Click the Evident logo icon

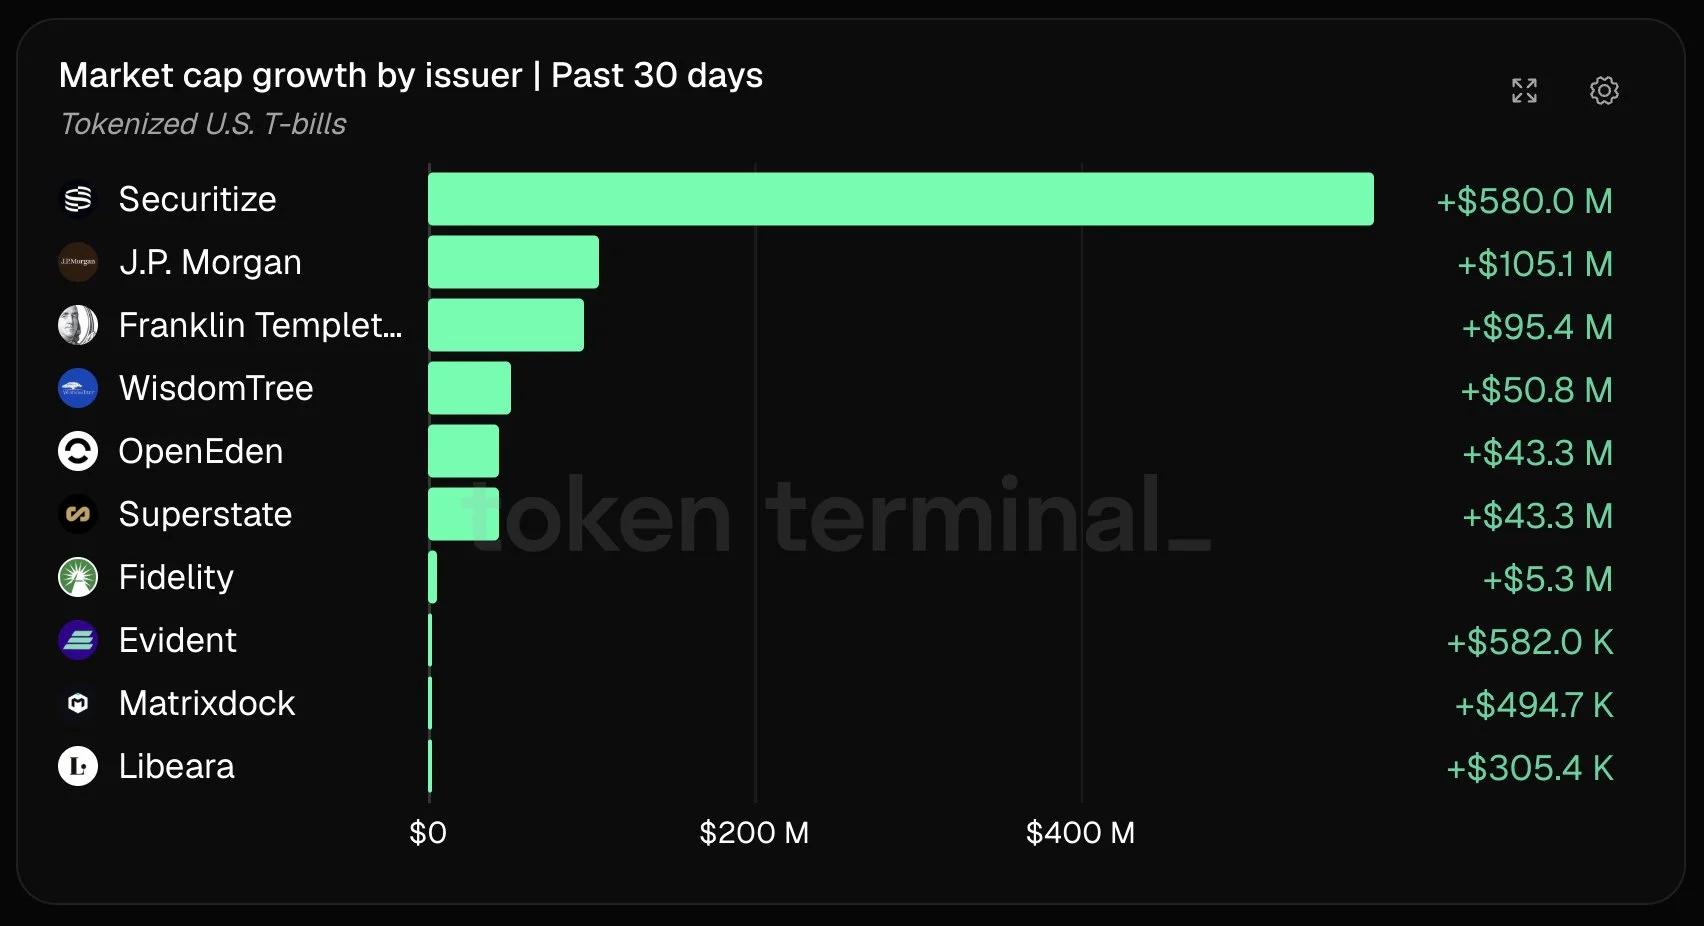coord(78,640)
